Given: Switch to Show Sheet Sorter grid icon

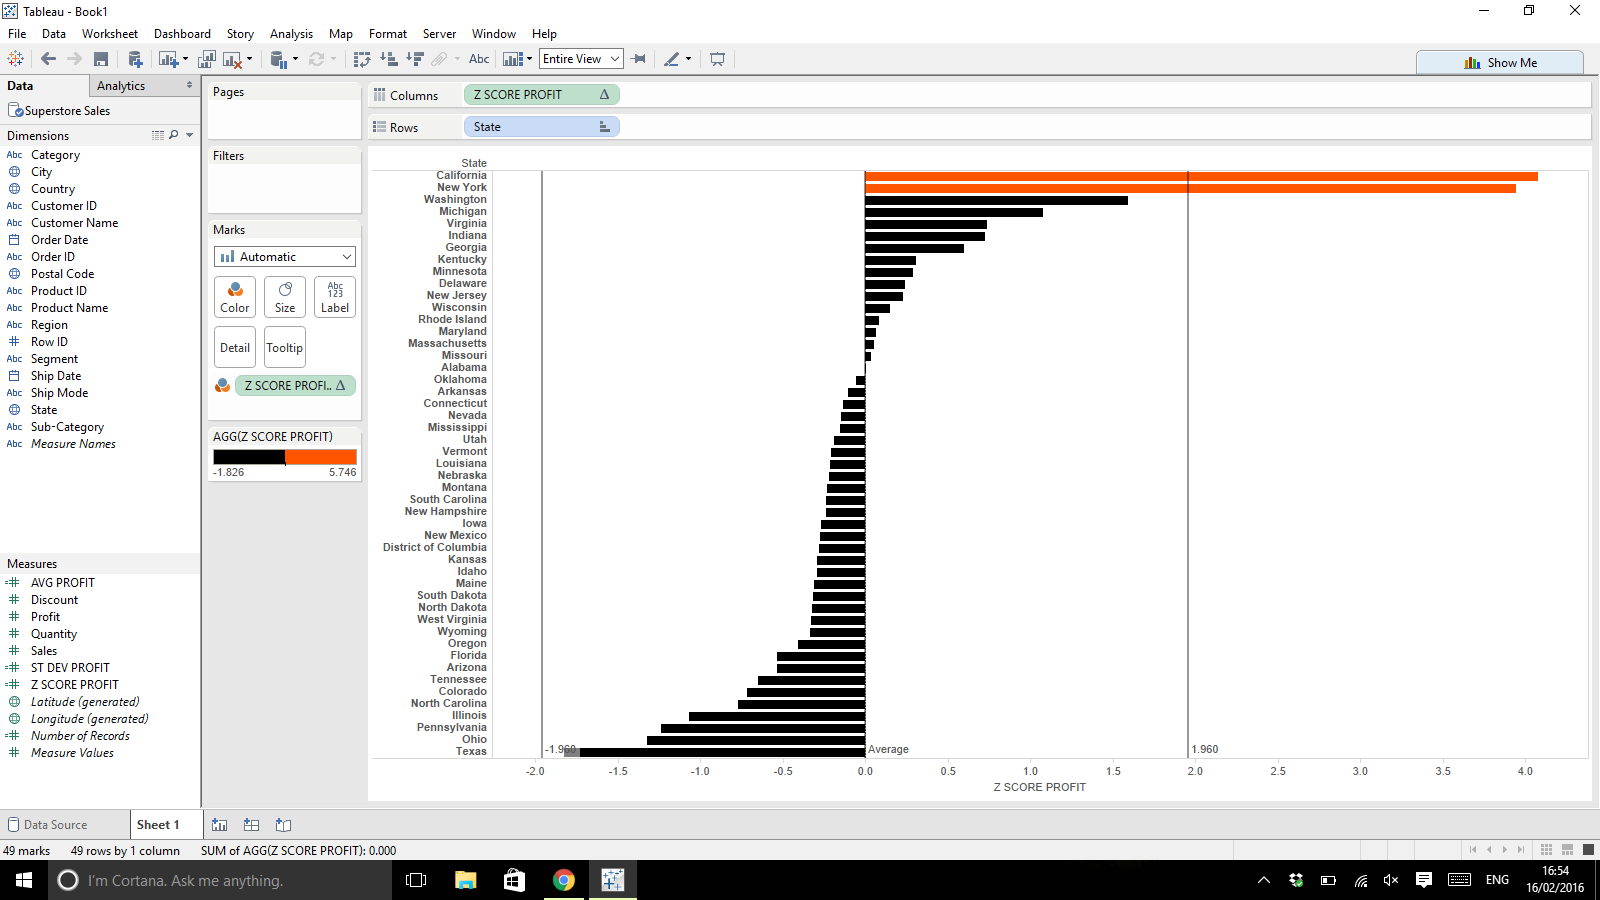Looking at the screenshot, I should (x=1546, y=850).
